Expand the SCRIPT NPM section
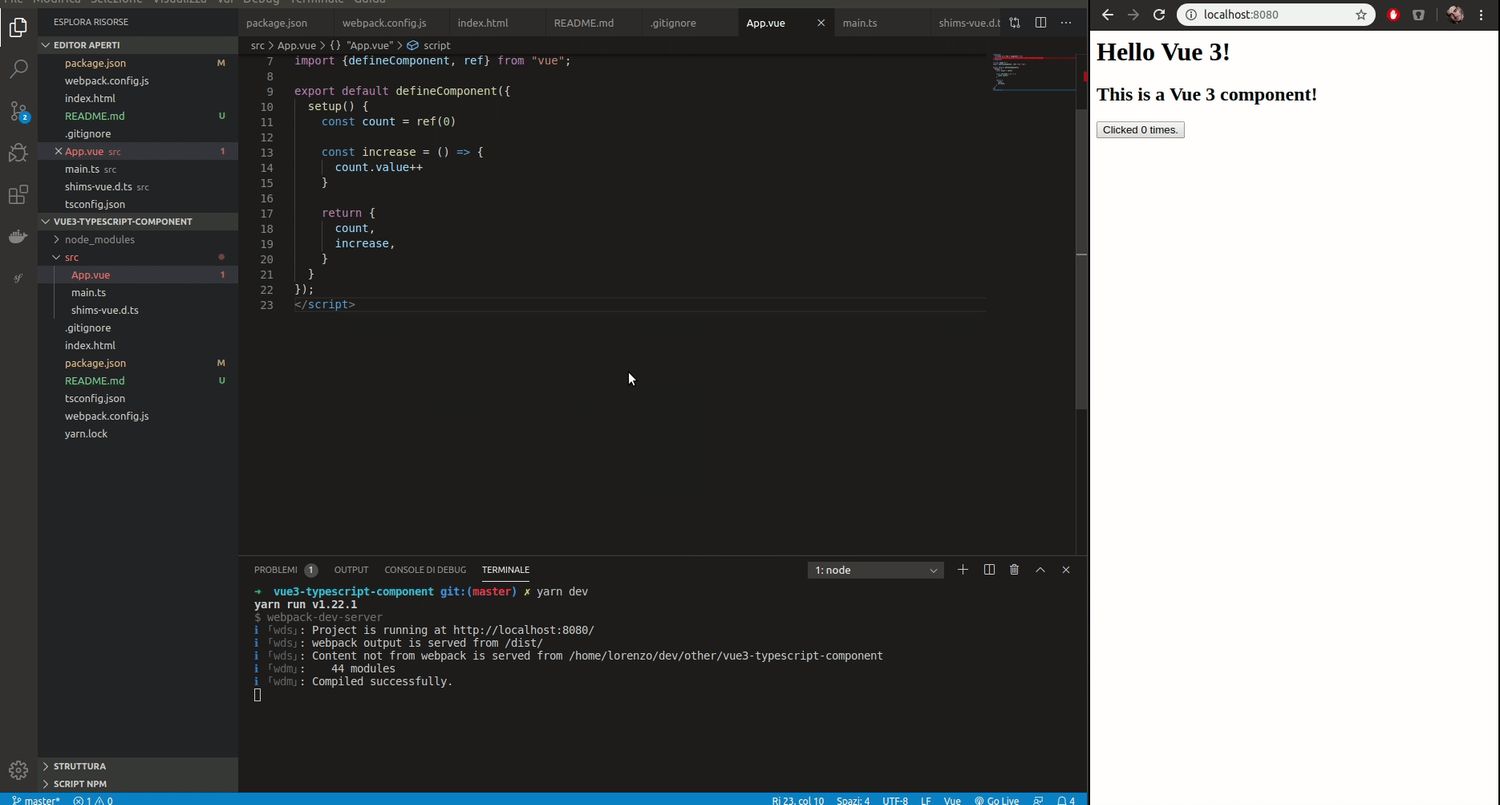The width and height of the screenshot is (1500, 805). [138, 784]
